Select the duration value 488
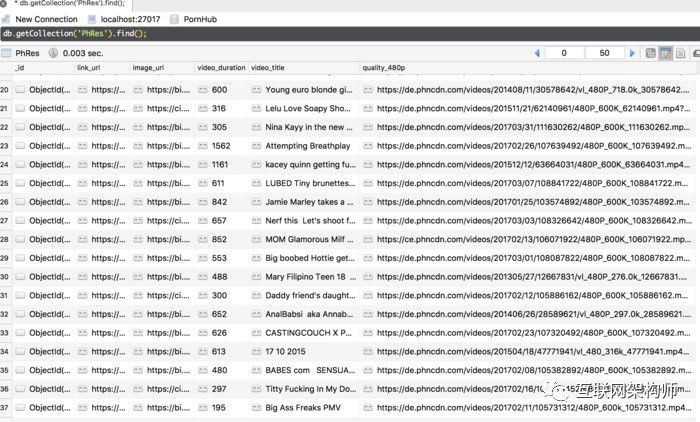700x422 pixels. pyautogui.click(x=219, y=277)
